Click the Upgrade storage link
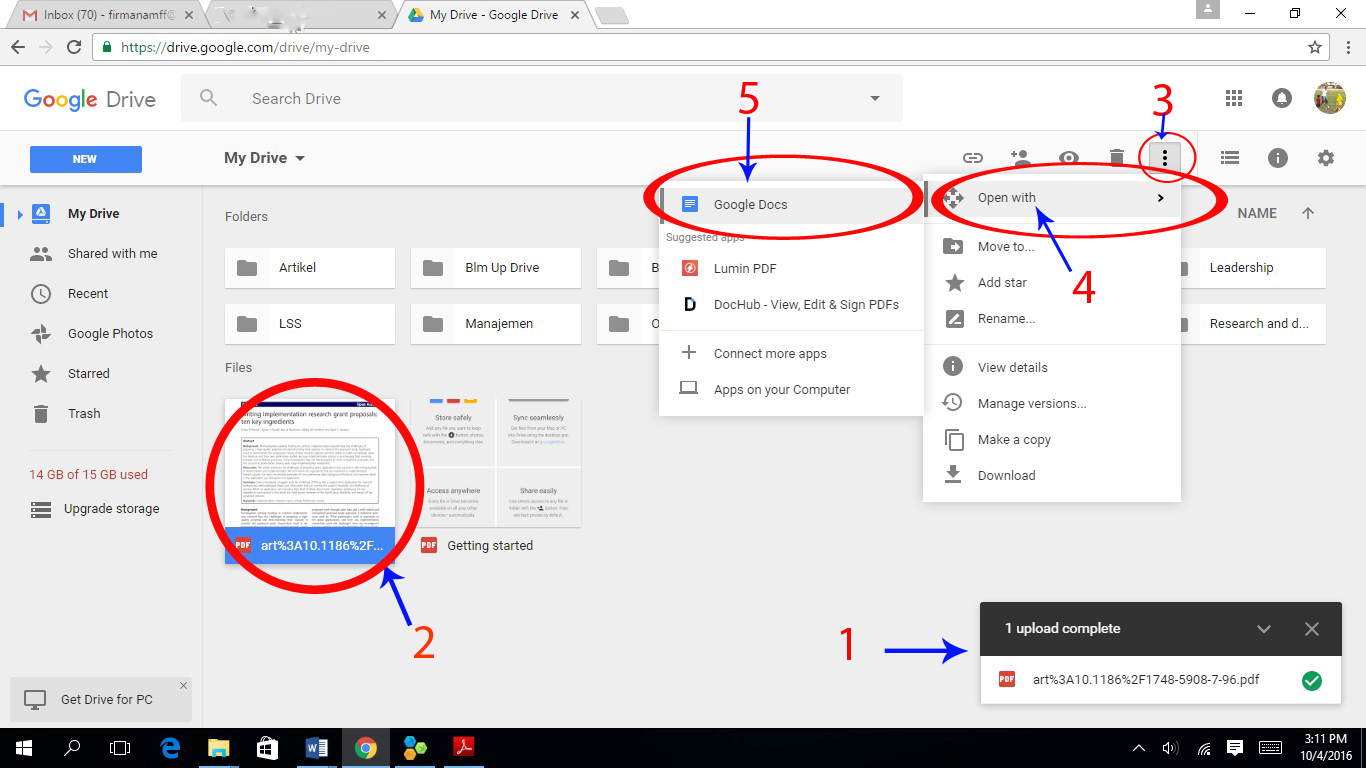This screenshot has width=1366, height=768. [111, 509]
